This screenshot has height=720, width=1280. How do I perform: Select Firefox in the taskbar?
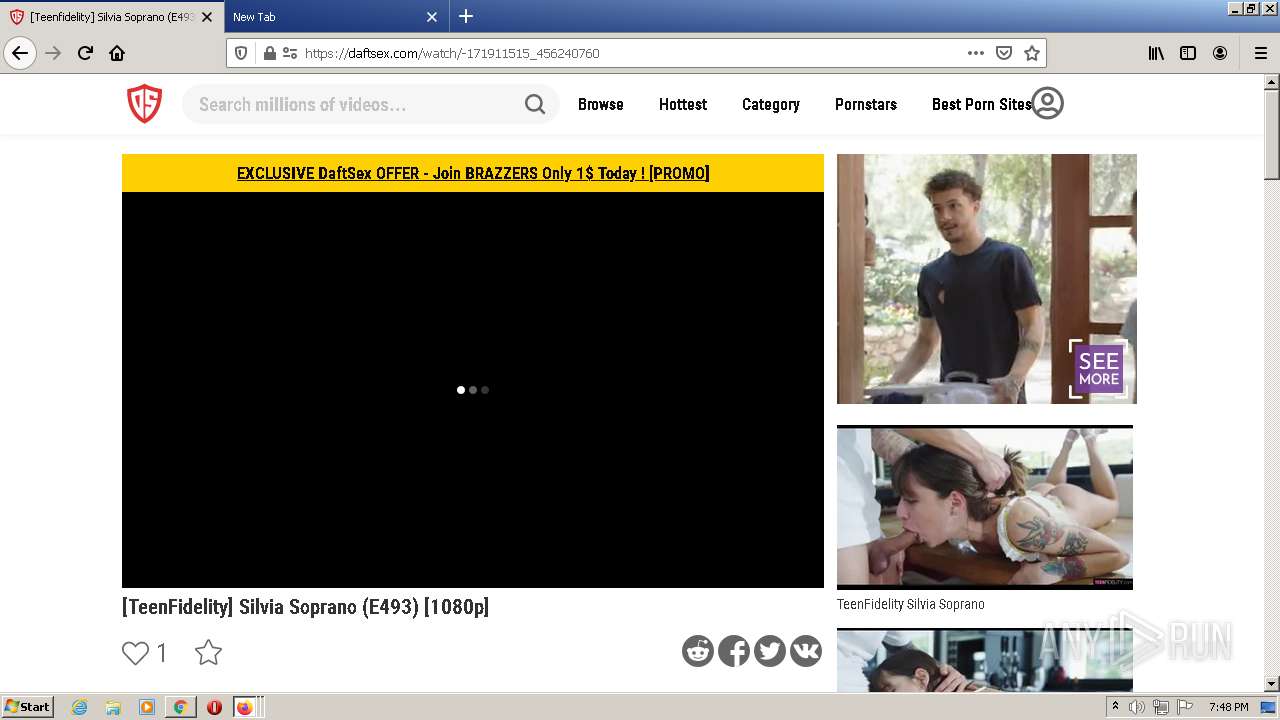(x=245, y=707)
